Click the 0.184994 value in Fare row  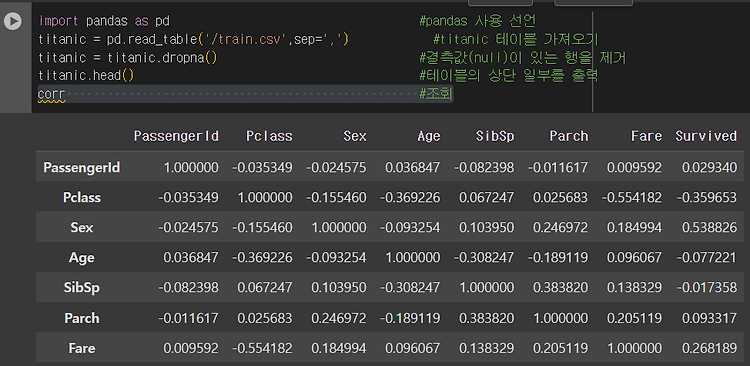tap(339, 348)
